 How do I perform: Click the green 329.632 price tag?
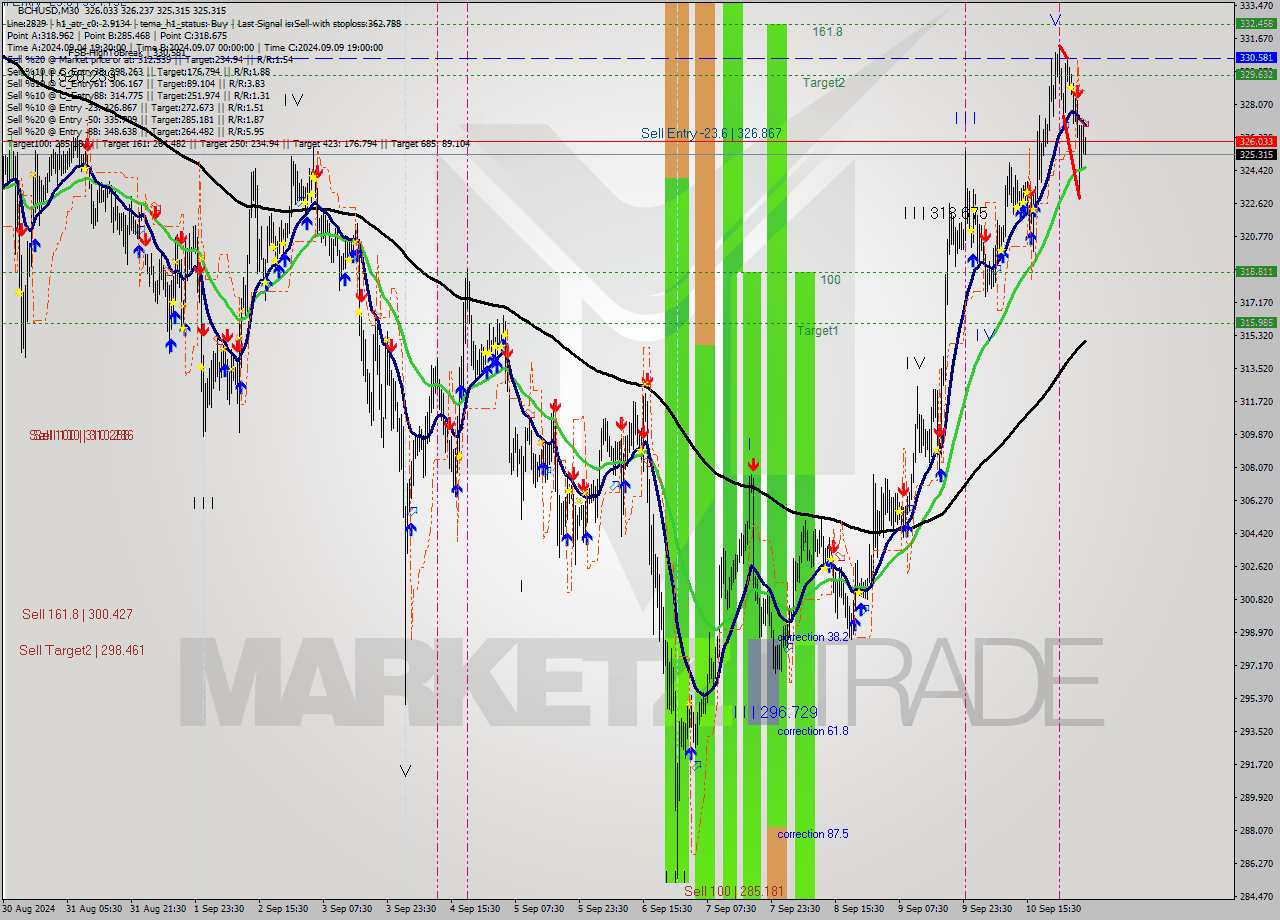click(1256, 74)
